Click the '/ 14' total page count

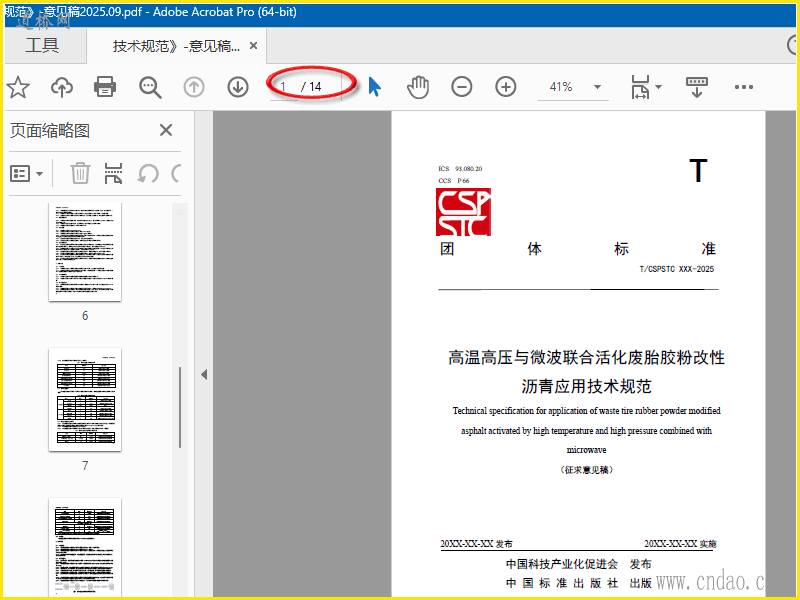pyautogui.click(x=311, y=87)
